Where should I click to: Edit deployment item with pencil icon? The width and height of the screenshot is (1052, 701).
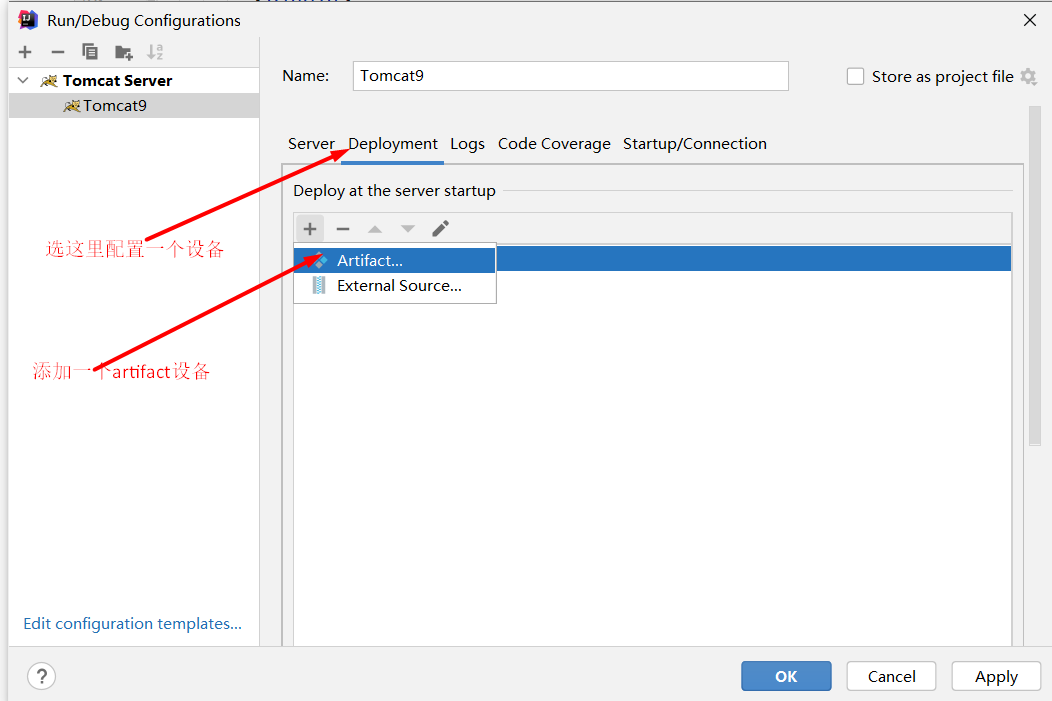(x=440, y=229)
